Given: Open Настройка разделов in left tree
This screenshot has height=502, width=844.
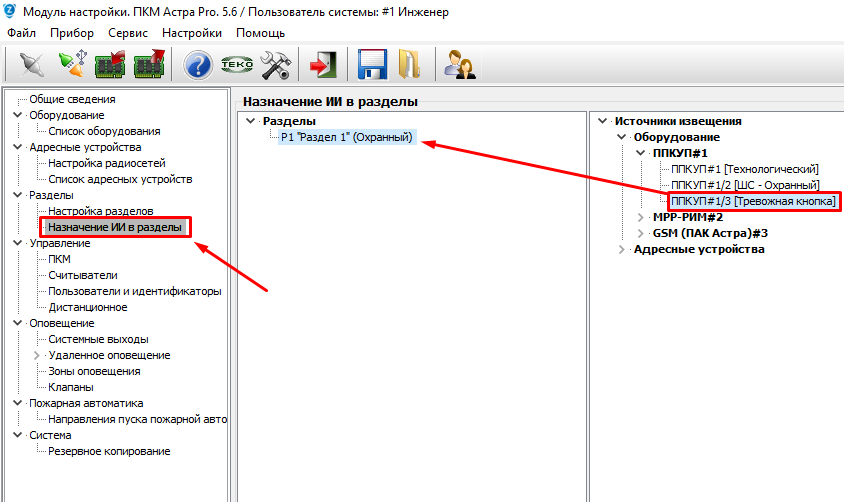Looking at the screenshot, I should pyautogui.click(x=101, y=211).
